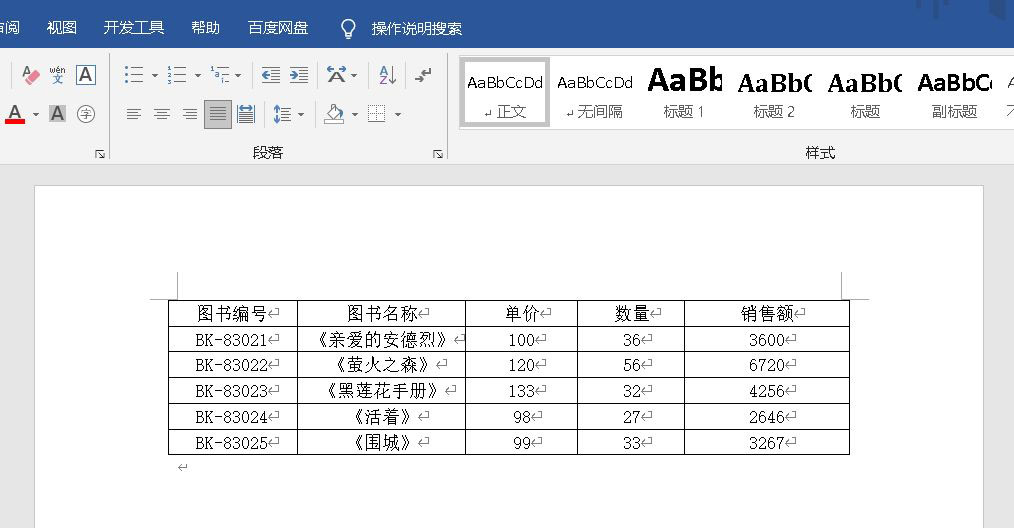1014x528 pixels.
Task: Click cell BK-83021
Action: point(233,340)
